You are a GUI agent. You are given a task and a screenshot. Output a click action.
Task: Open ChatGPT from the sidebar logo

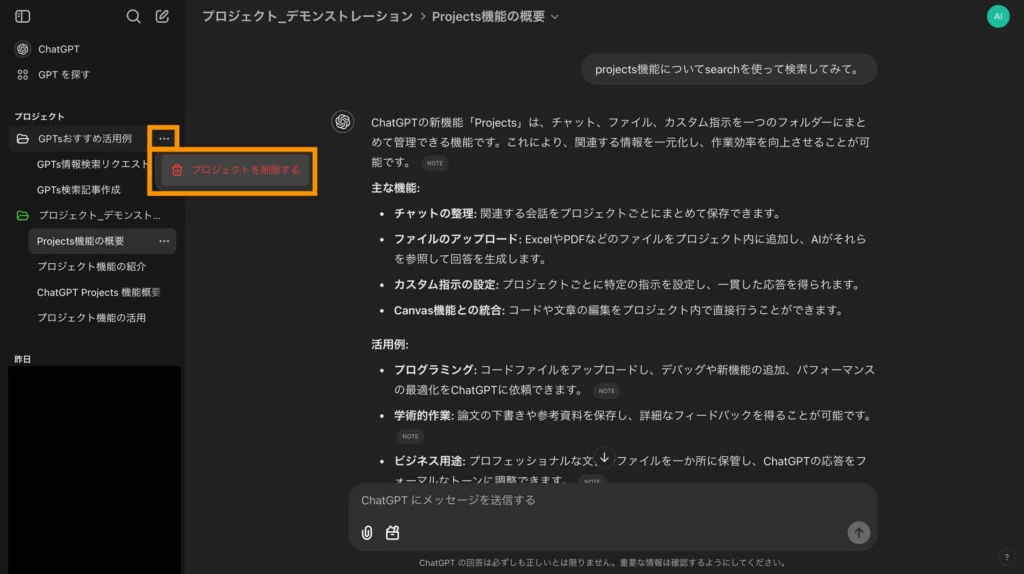click(23, 49)
